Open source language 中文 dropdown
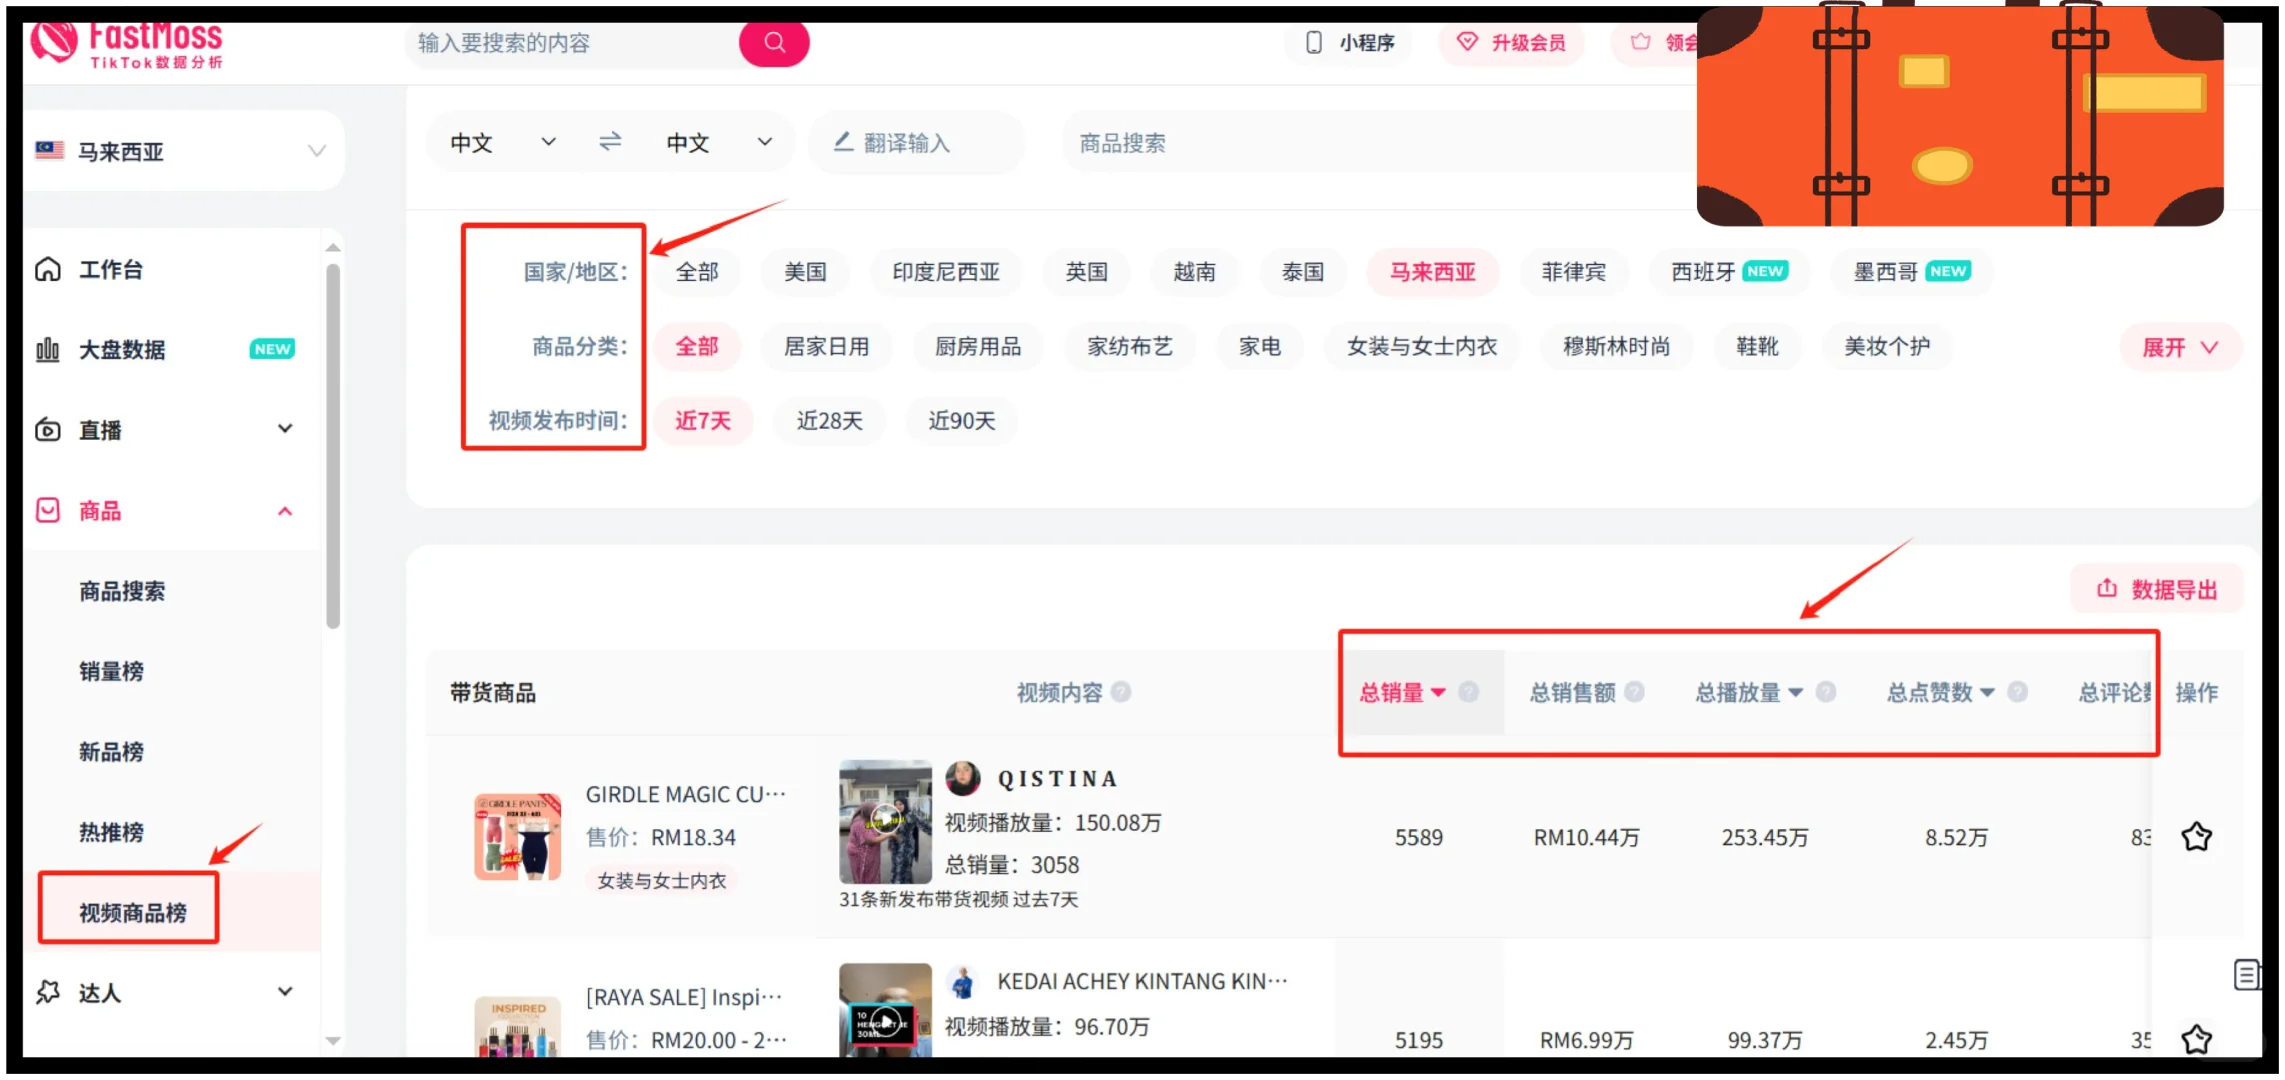This screenshot has height=1080, width=2285. tap(503, 143)
